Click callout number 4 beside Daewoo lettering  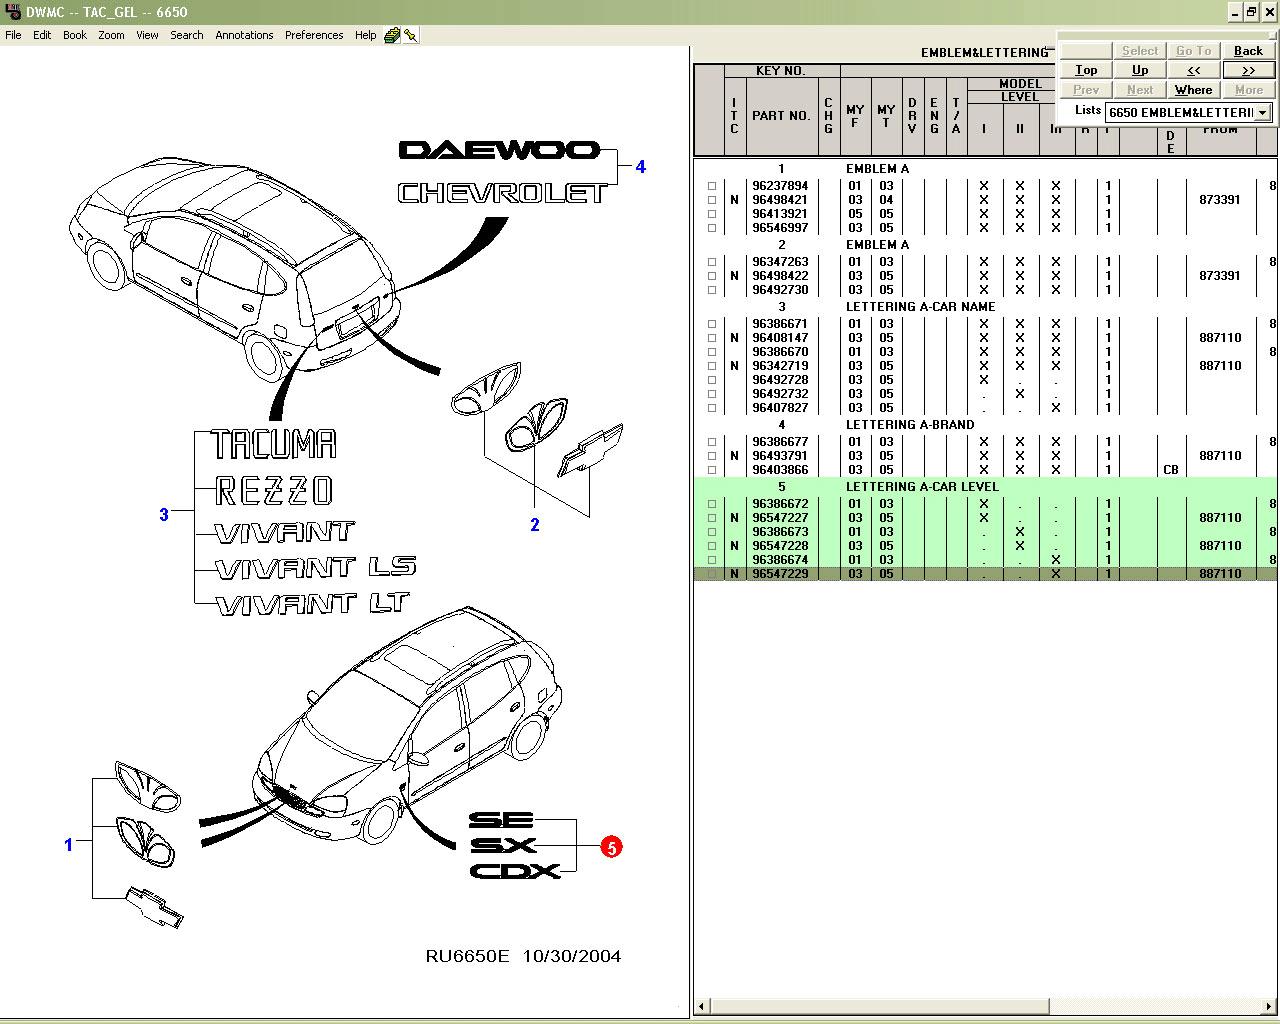point(641,167)
